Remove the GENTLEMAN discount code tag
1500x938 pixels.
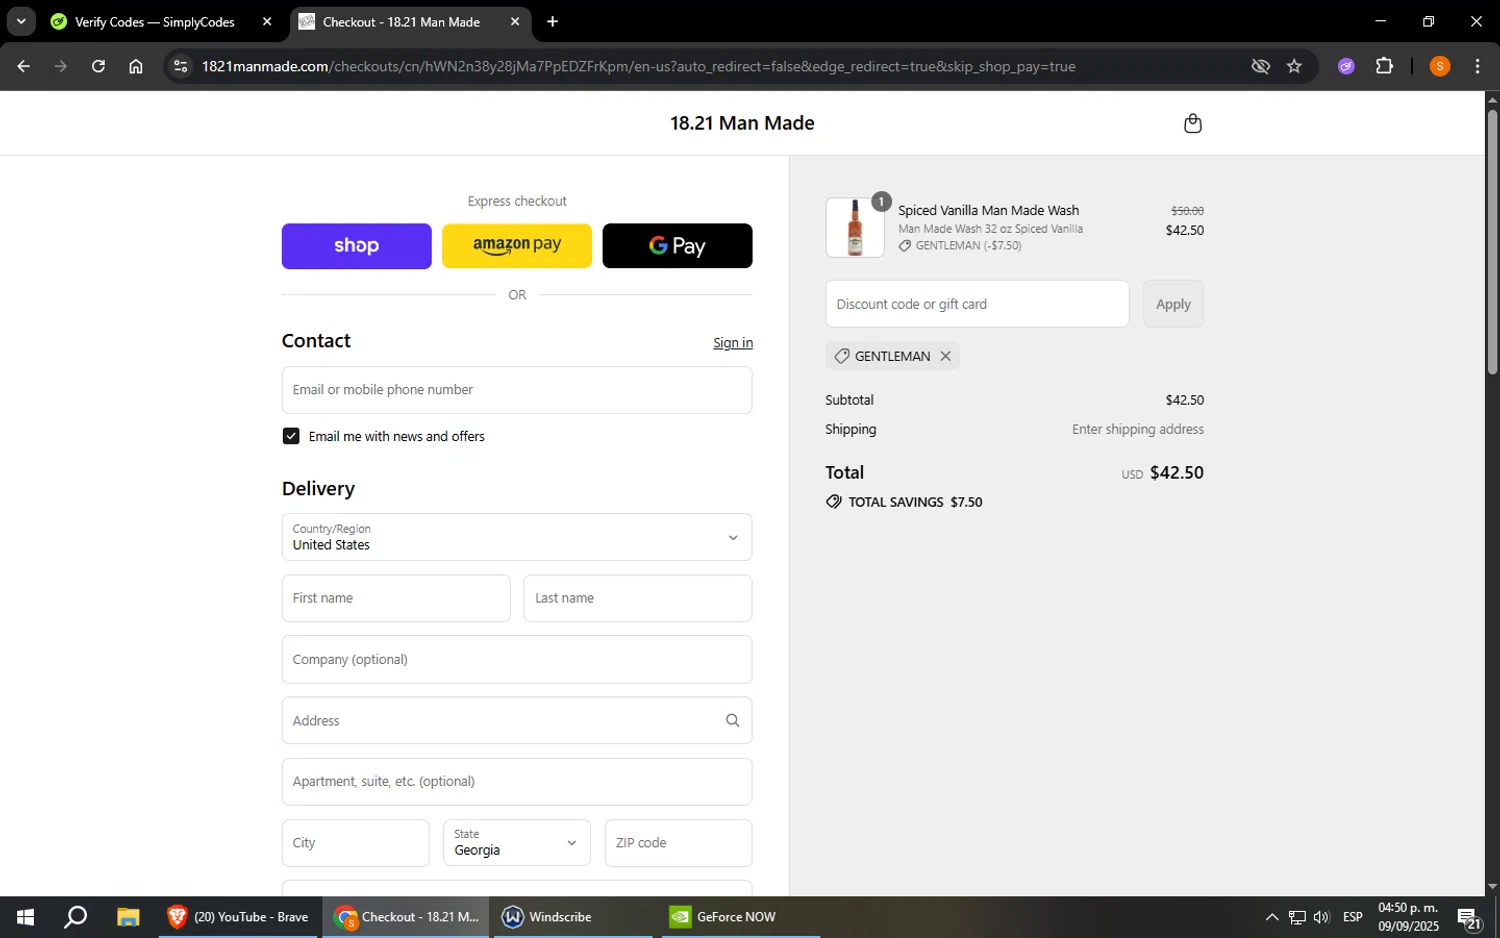[945, 356]
